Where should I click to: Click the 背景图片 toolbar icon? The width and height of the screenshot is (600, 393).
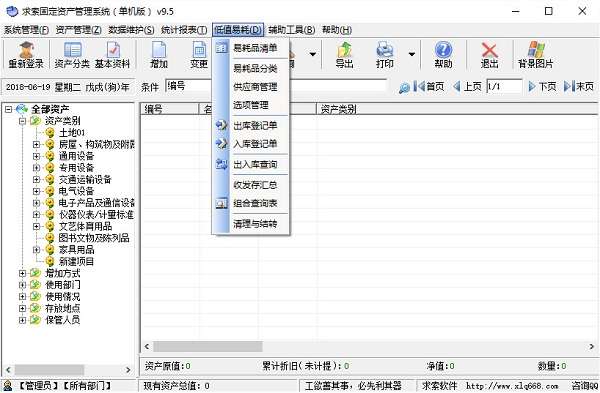click(x=536, y=55)
